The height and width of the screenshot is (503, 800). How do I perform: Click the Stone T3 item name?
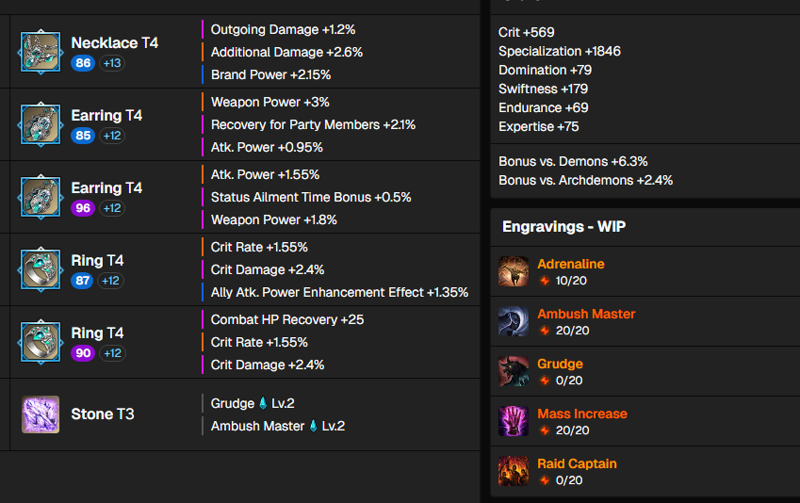[103, 414]
